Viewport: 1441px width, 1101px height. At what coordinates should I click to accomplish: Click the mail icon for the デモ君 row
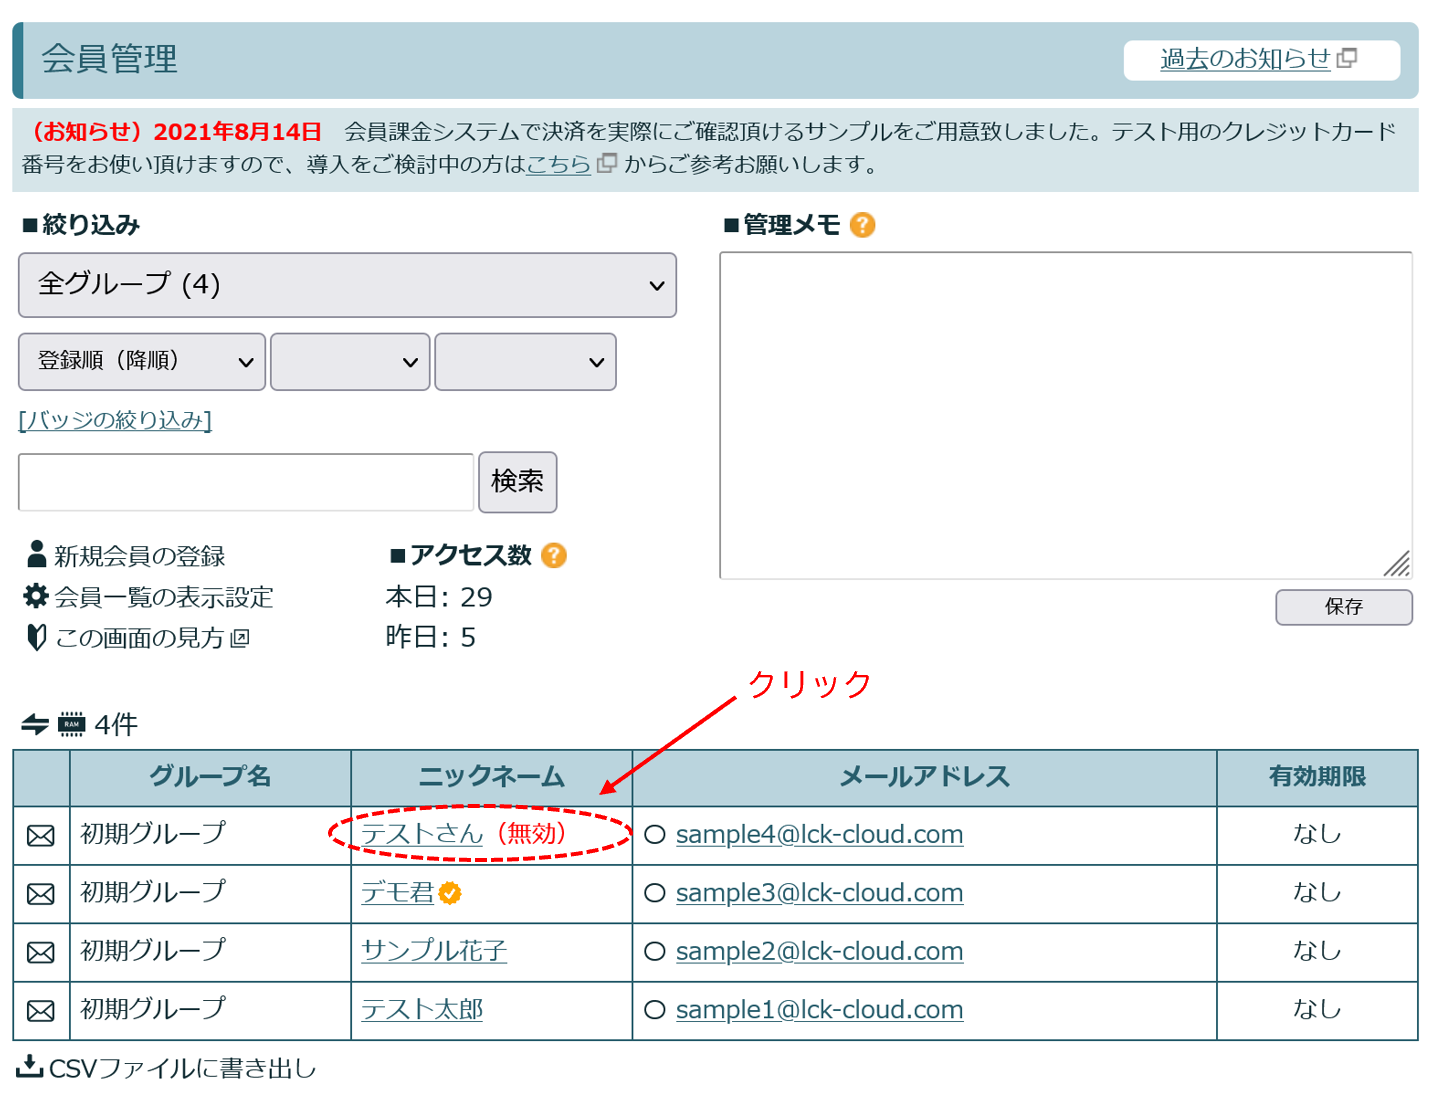[x=41, y=894]
